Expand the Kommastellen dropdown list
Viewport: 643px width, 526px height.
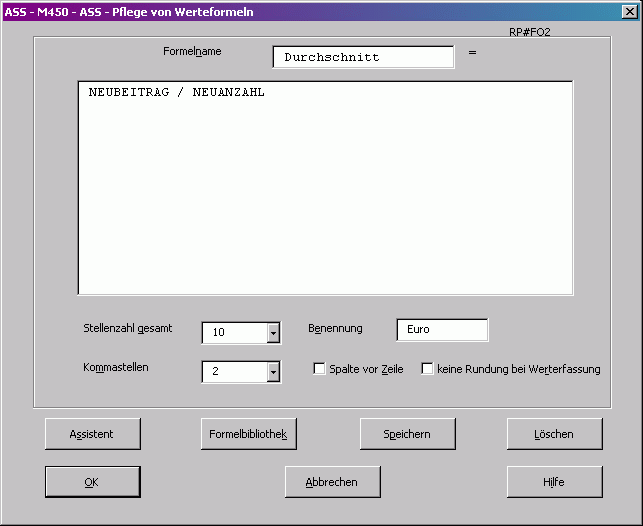273,372
